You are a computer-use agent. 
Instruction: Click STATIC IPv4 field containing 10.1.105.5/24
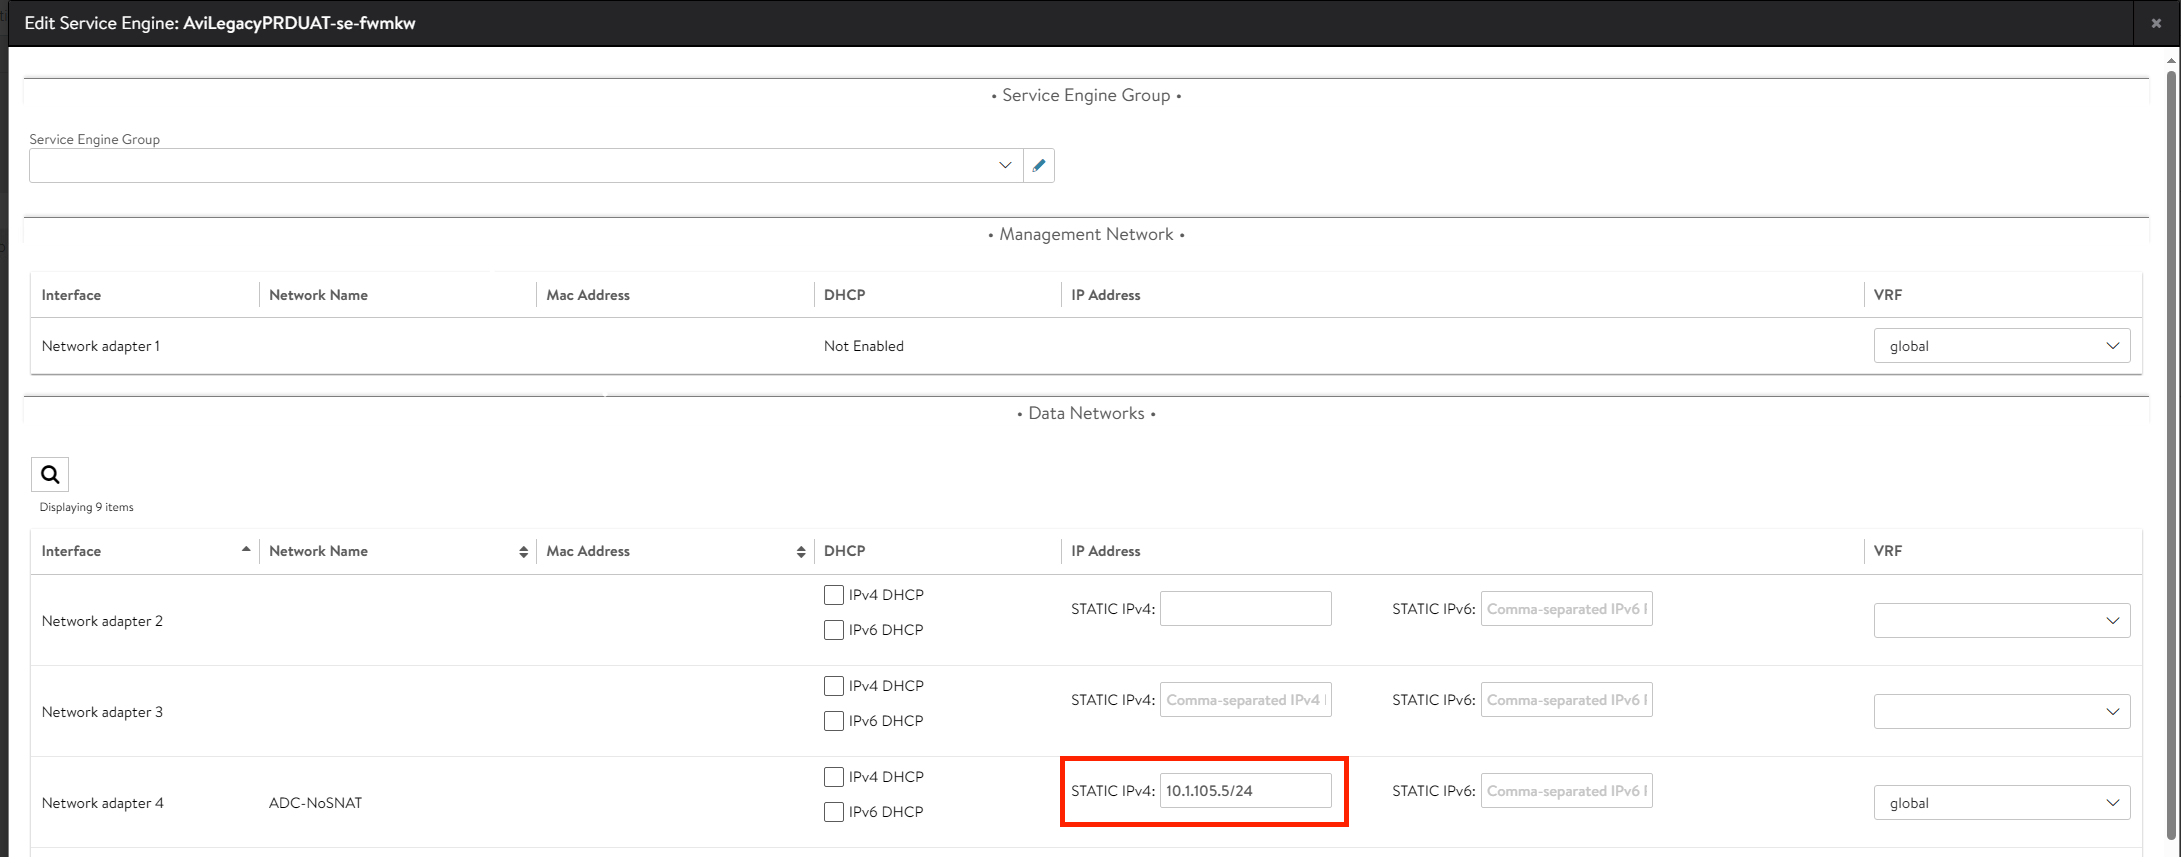pyautogui.click(x=1246, y=790)
